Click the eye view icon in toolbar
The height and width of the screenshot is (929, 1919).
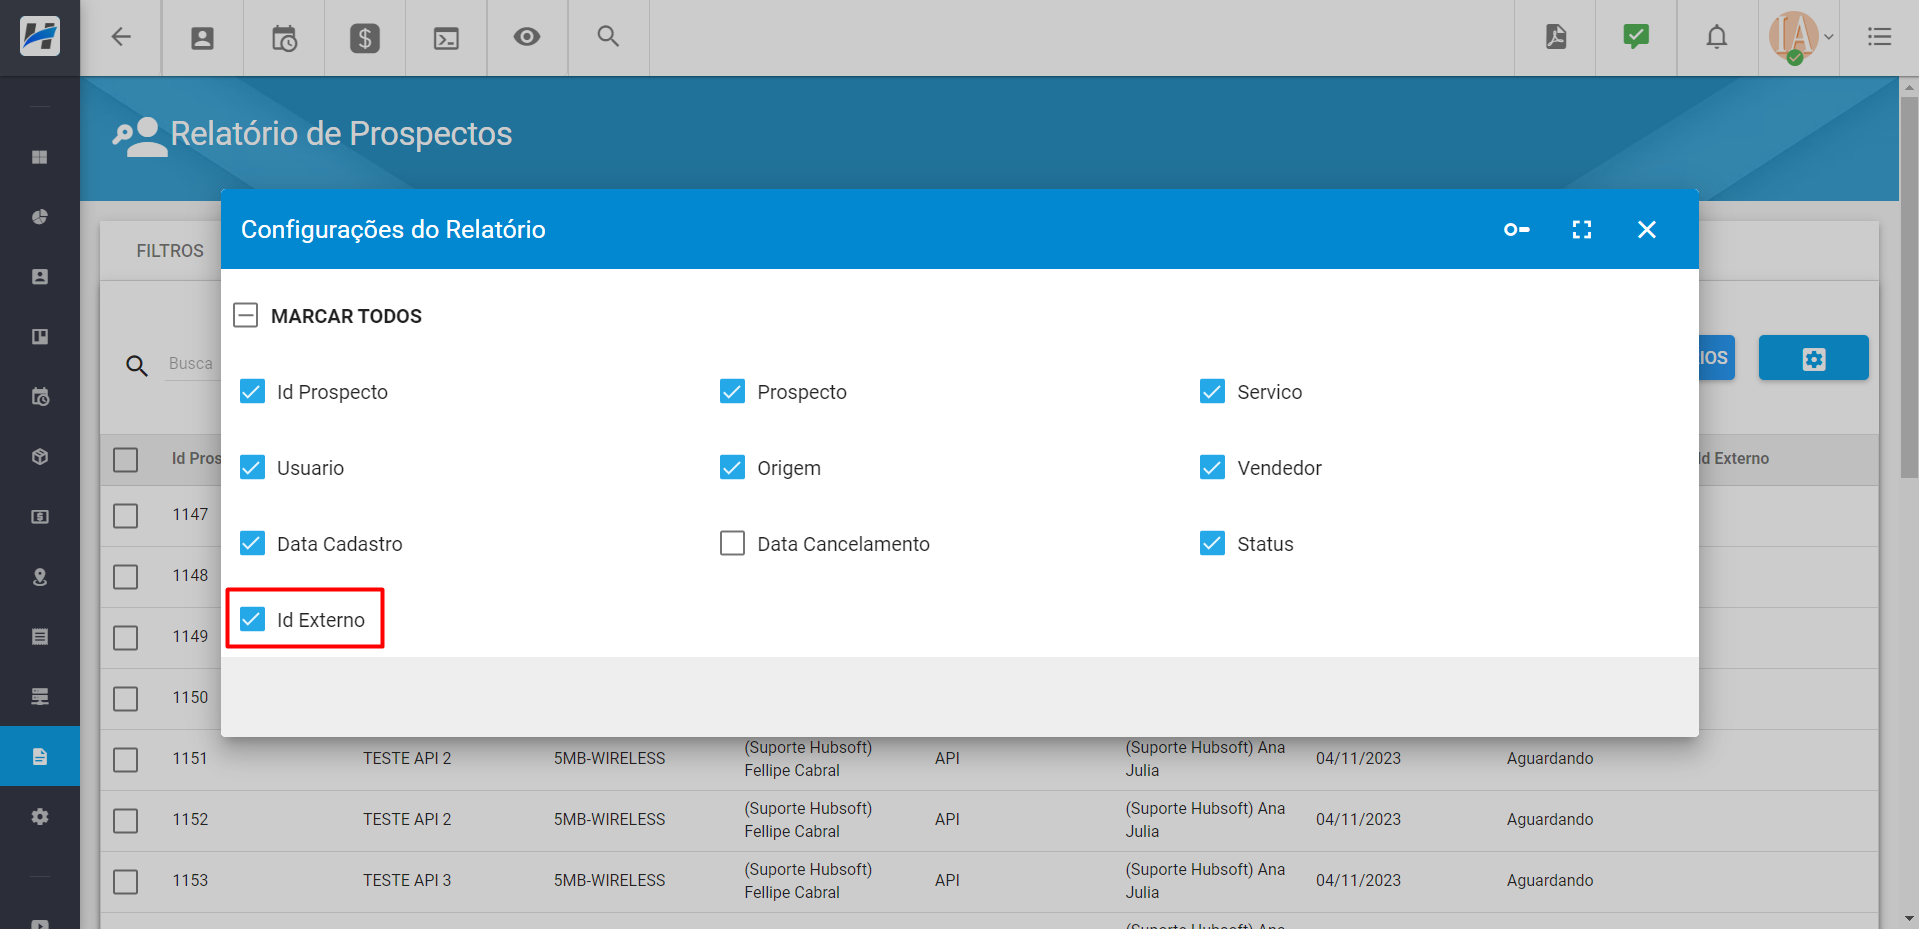527,38
